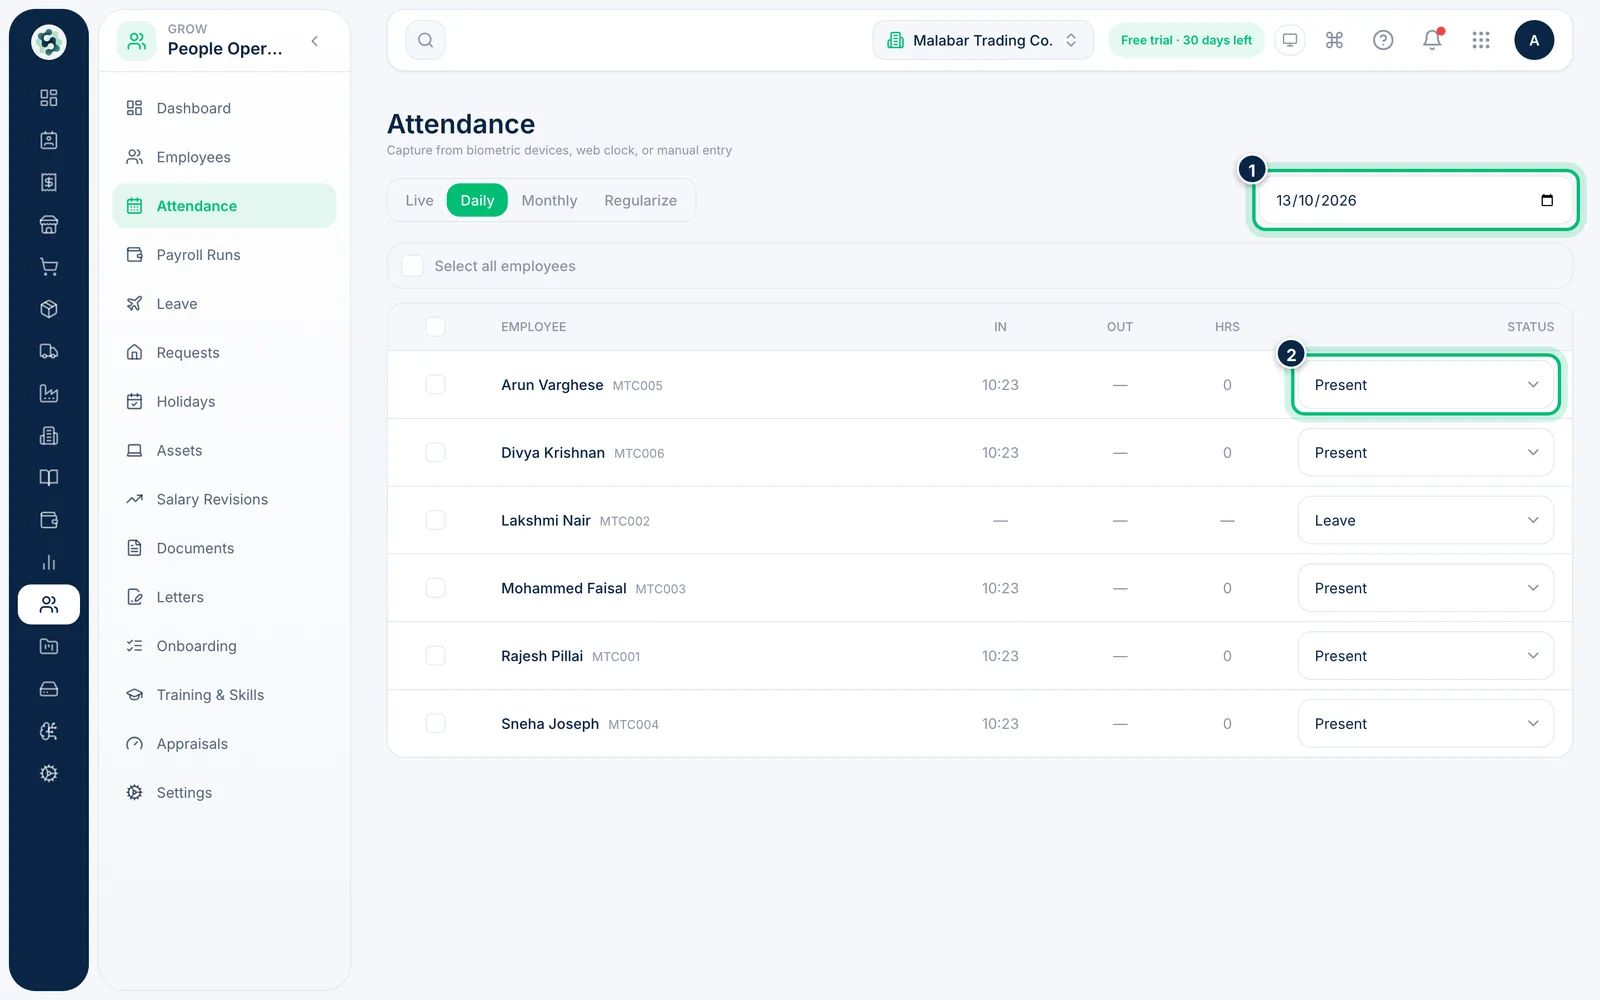Screen dimensions: 1600x1000
Task: Tick the checkbox for Arun Varghese
Action: (435, 385)
